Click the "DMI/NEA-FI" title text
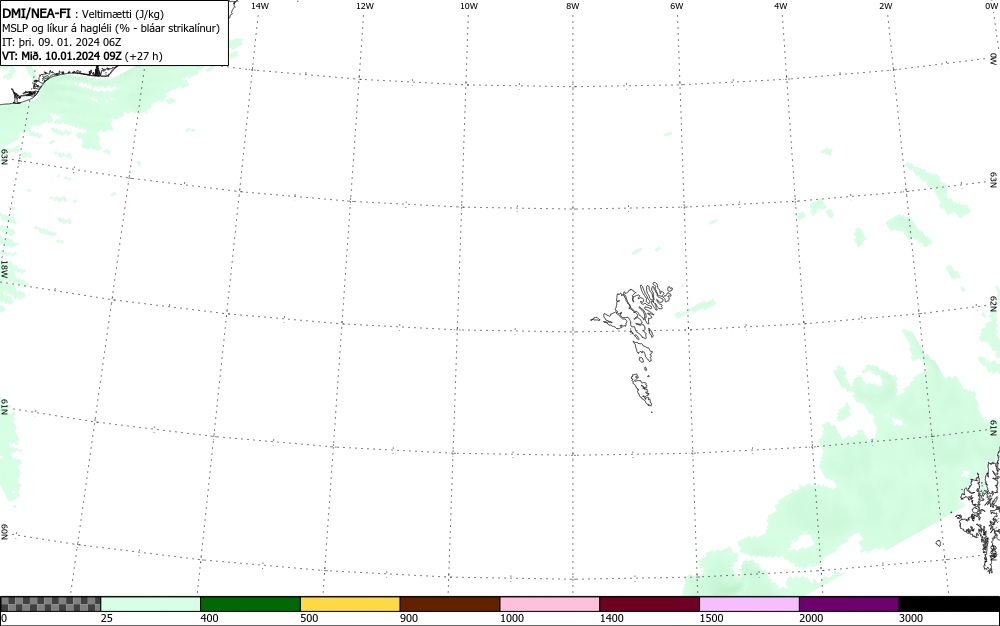Viewport: 1000px width, 626px height. click(36, 13)
